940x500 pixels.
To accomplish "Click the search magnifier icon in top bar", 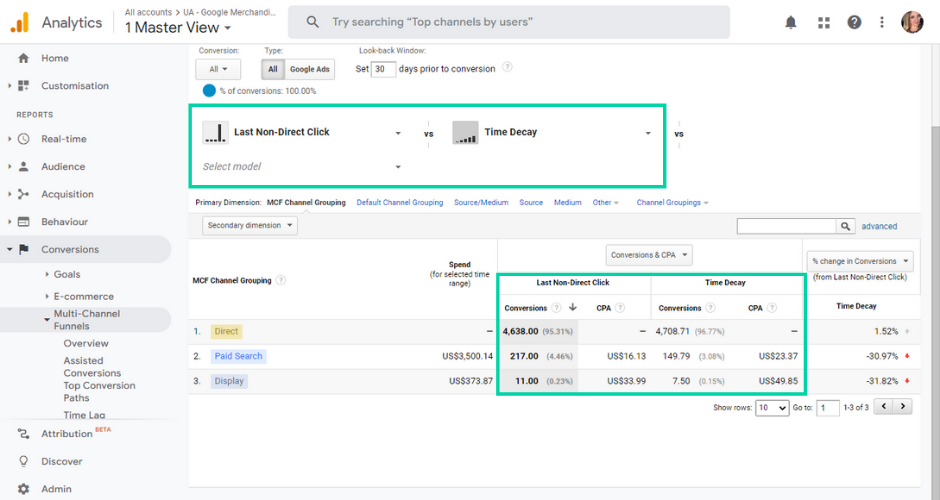I will (x=312, y=22).
